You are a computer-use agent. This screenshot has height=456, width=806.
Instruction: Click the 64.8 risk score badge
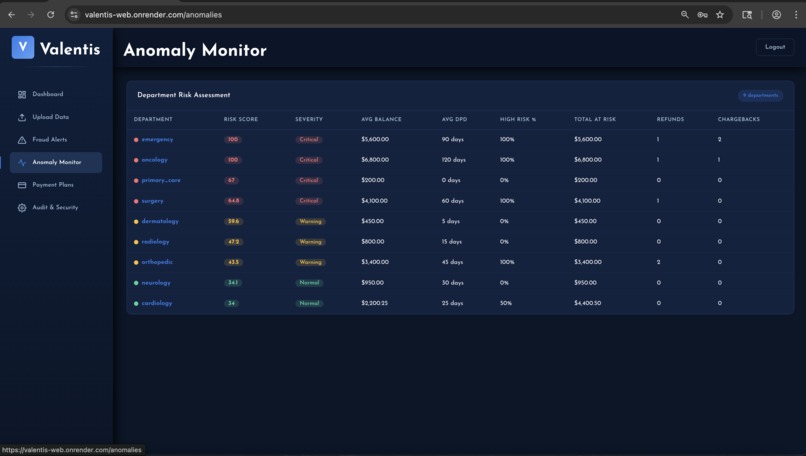pos(233,201)
